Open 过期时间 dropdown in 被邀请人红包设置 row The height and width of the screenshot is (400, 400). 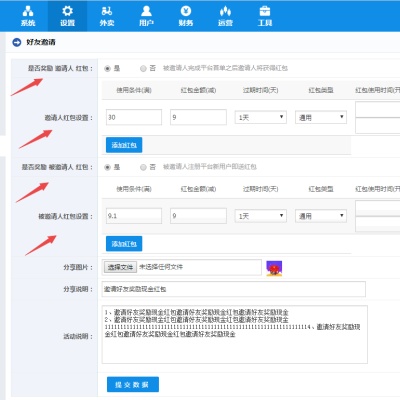point(261,216)
